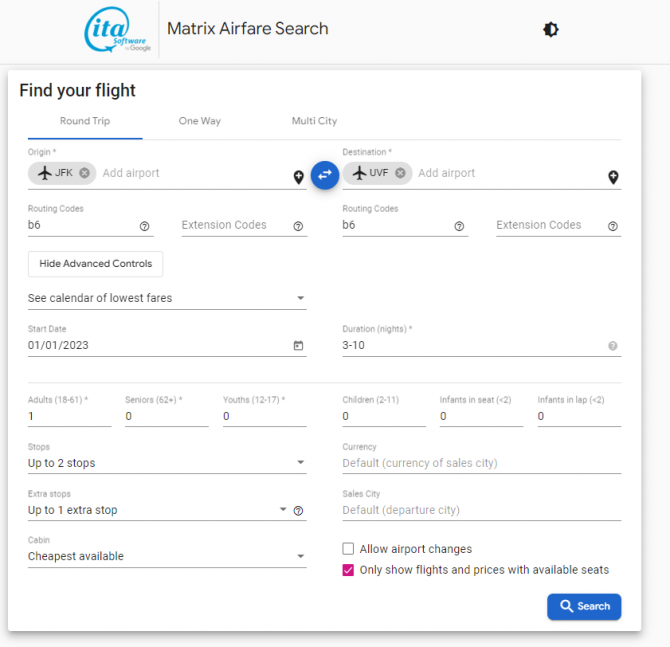Open nearby airports pin for Origin
This screenshot has width=670, height=647.
coord(299,177)
